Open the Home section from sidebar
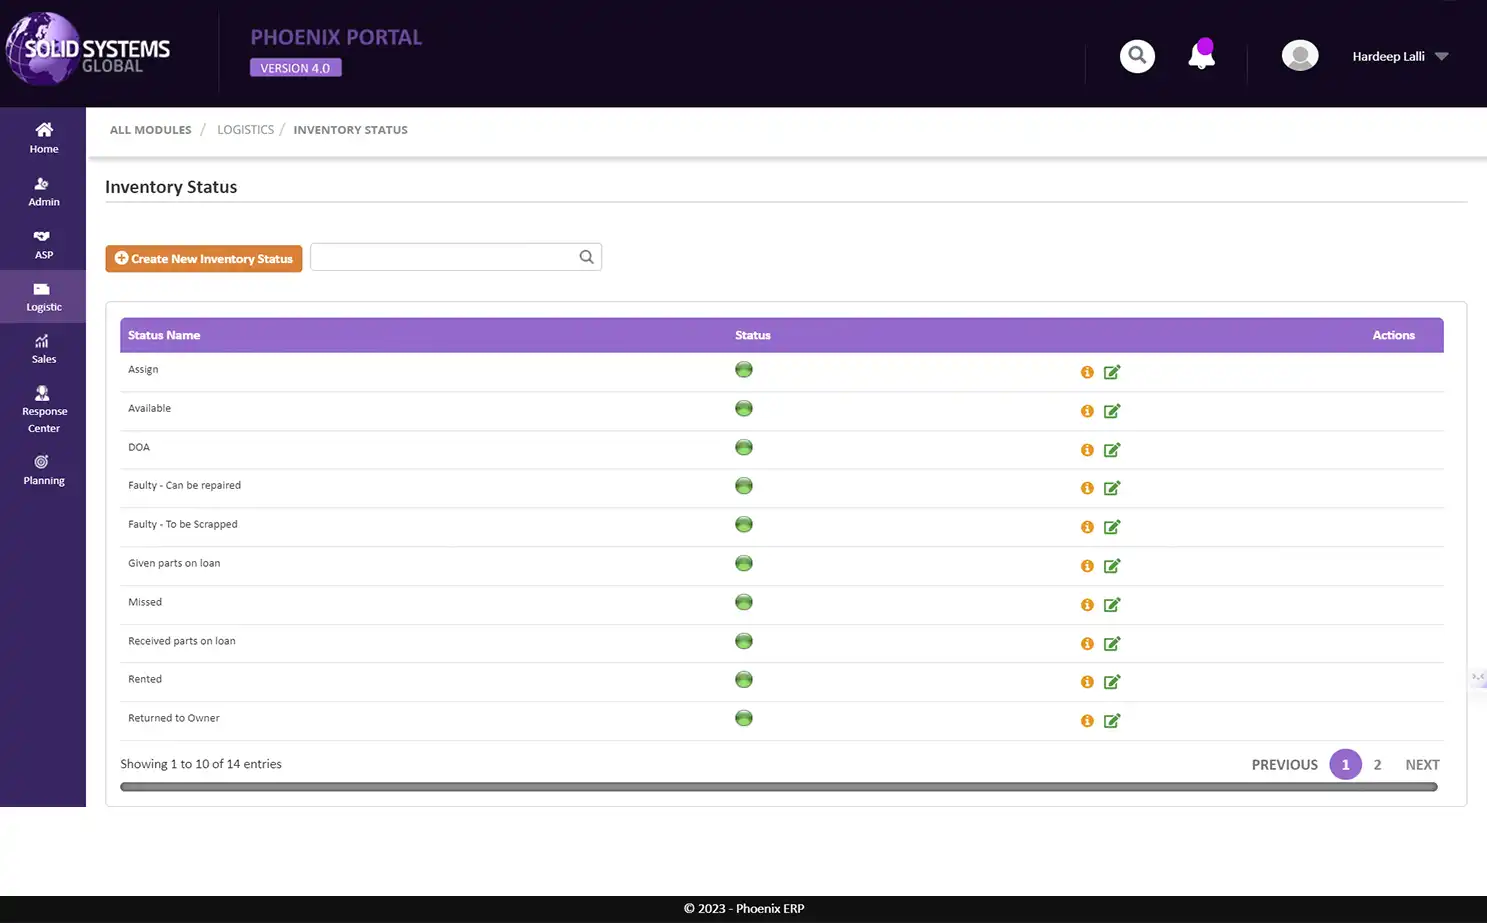 click(43, 137)
